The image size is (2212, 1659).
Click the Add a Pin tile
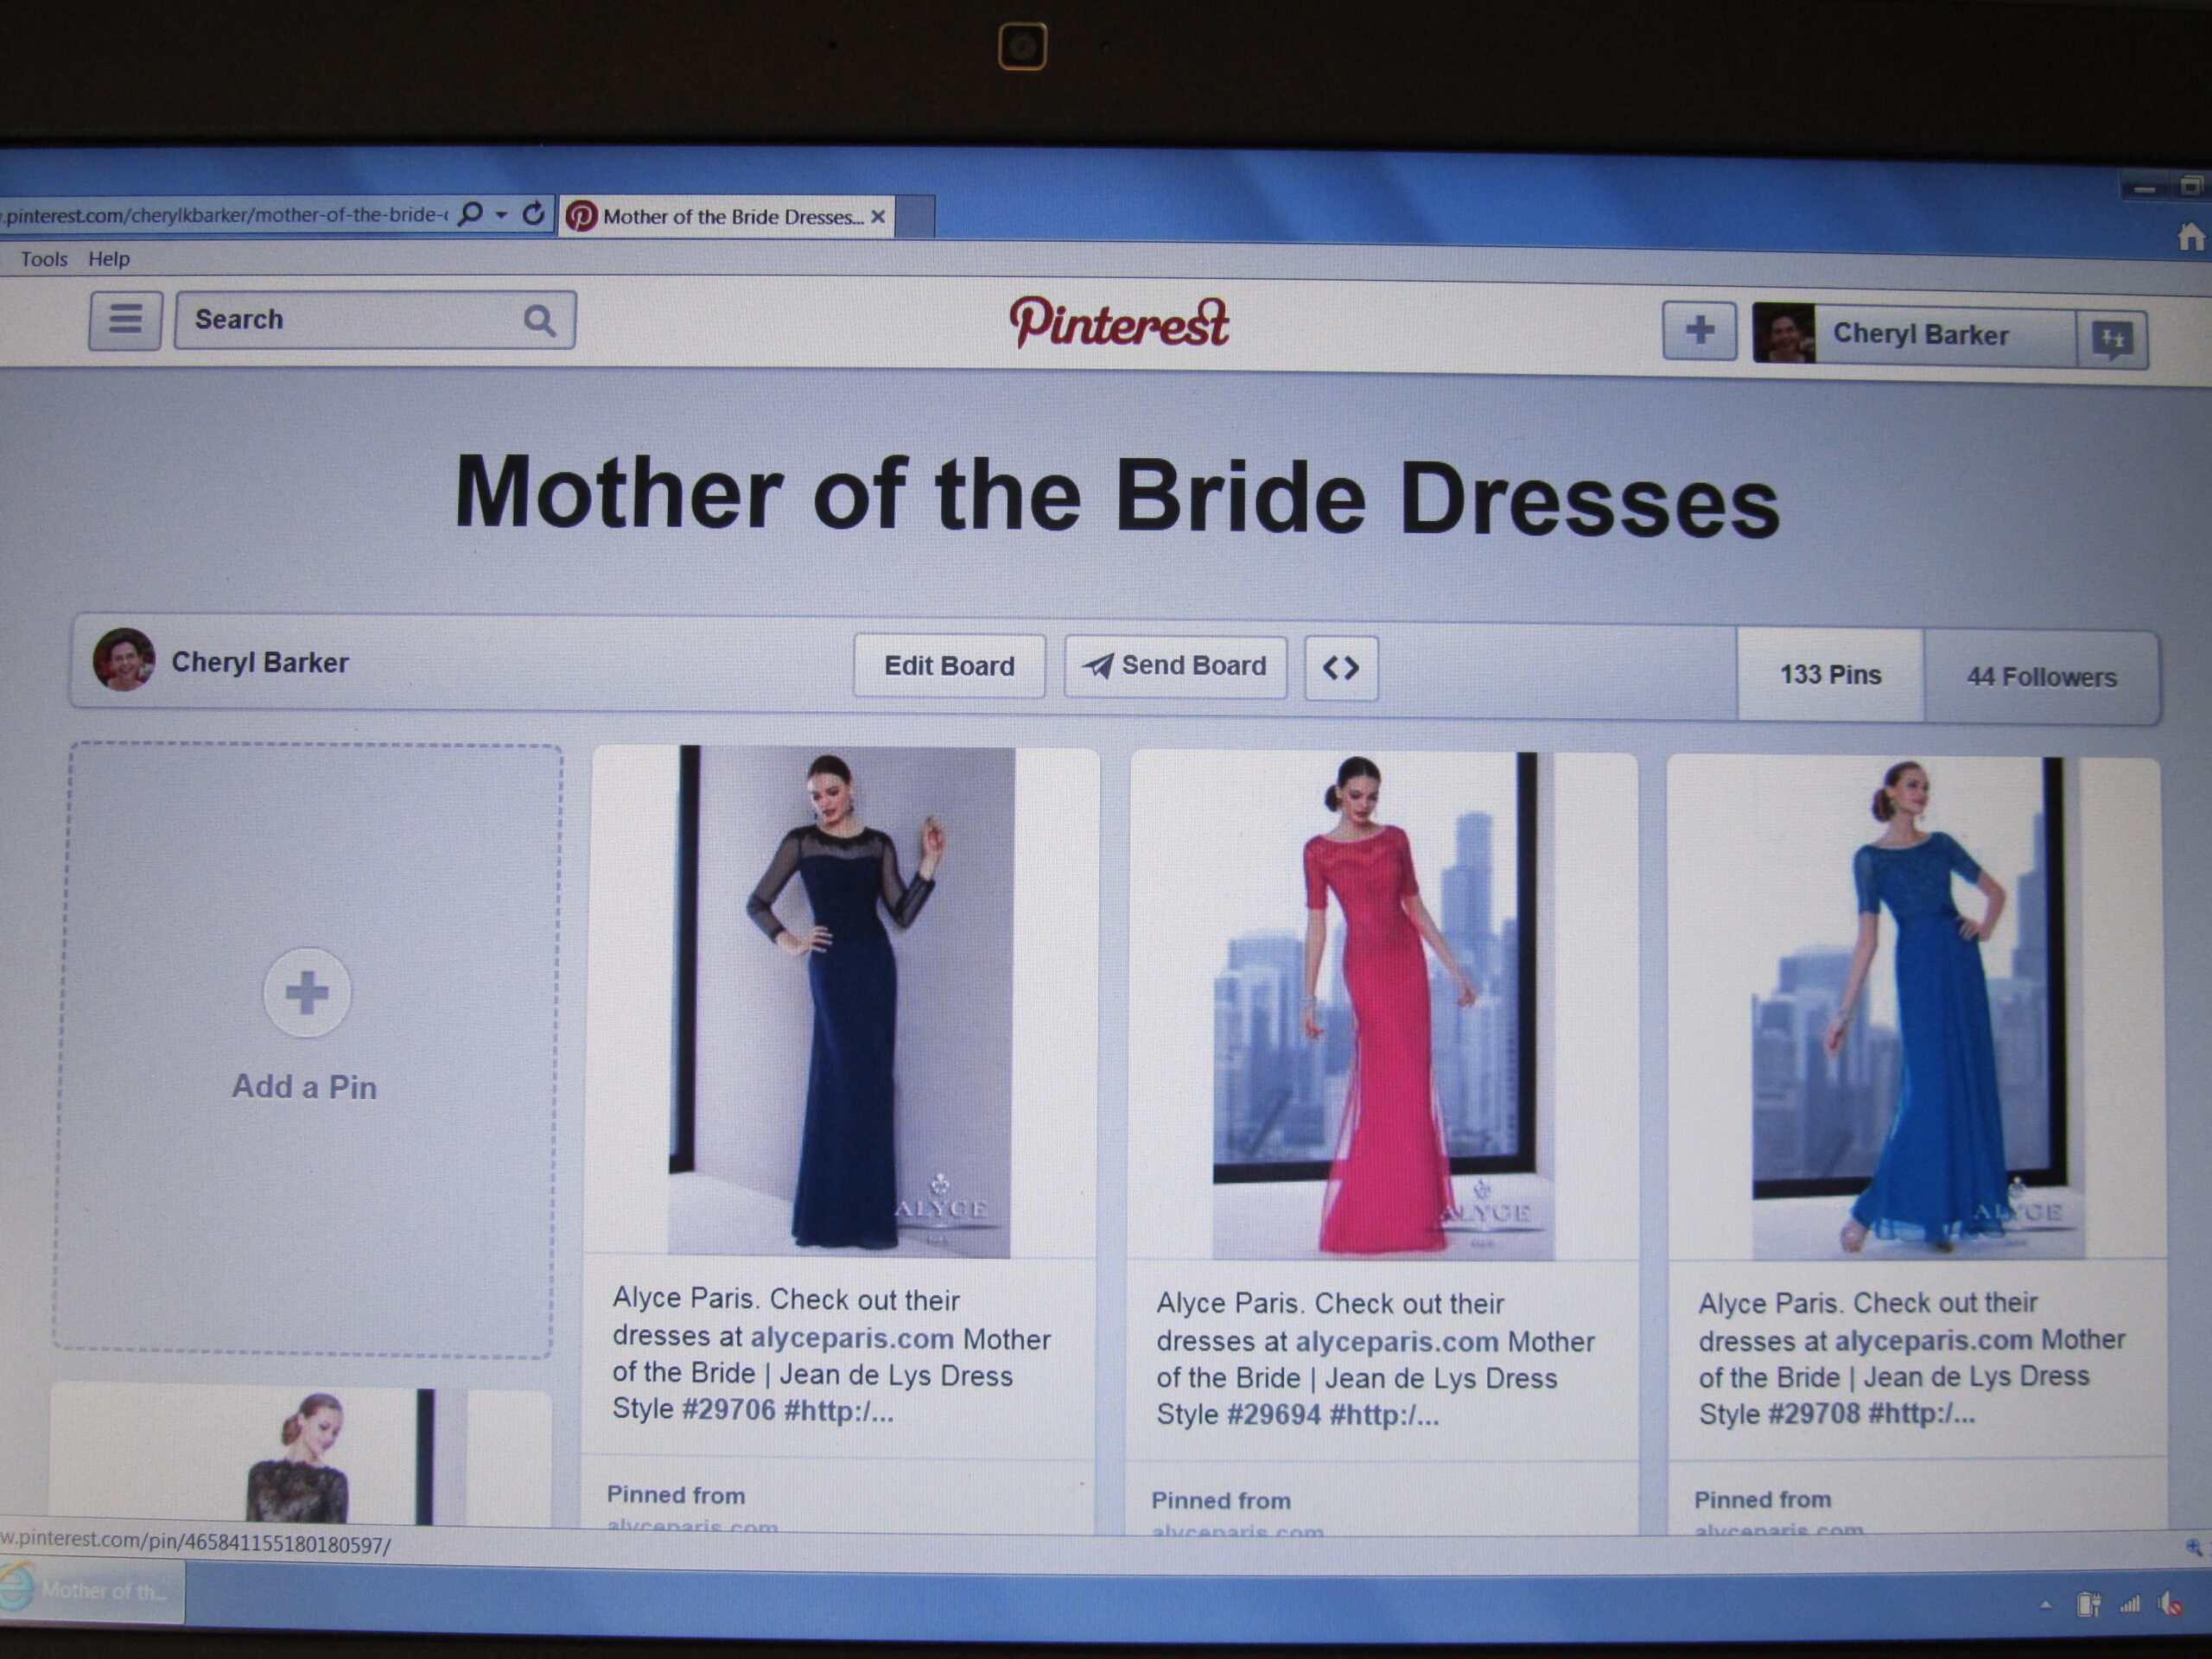click(x=306, y=1048)
